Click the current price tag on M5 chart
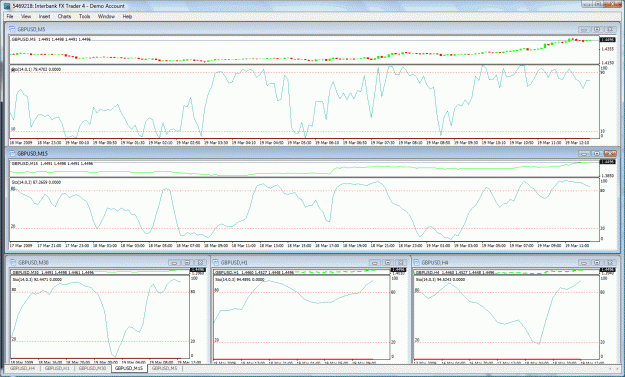This screenshot has height=377, width=625. click(x=608, y=40)
